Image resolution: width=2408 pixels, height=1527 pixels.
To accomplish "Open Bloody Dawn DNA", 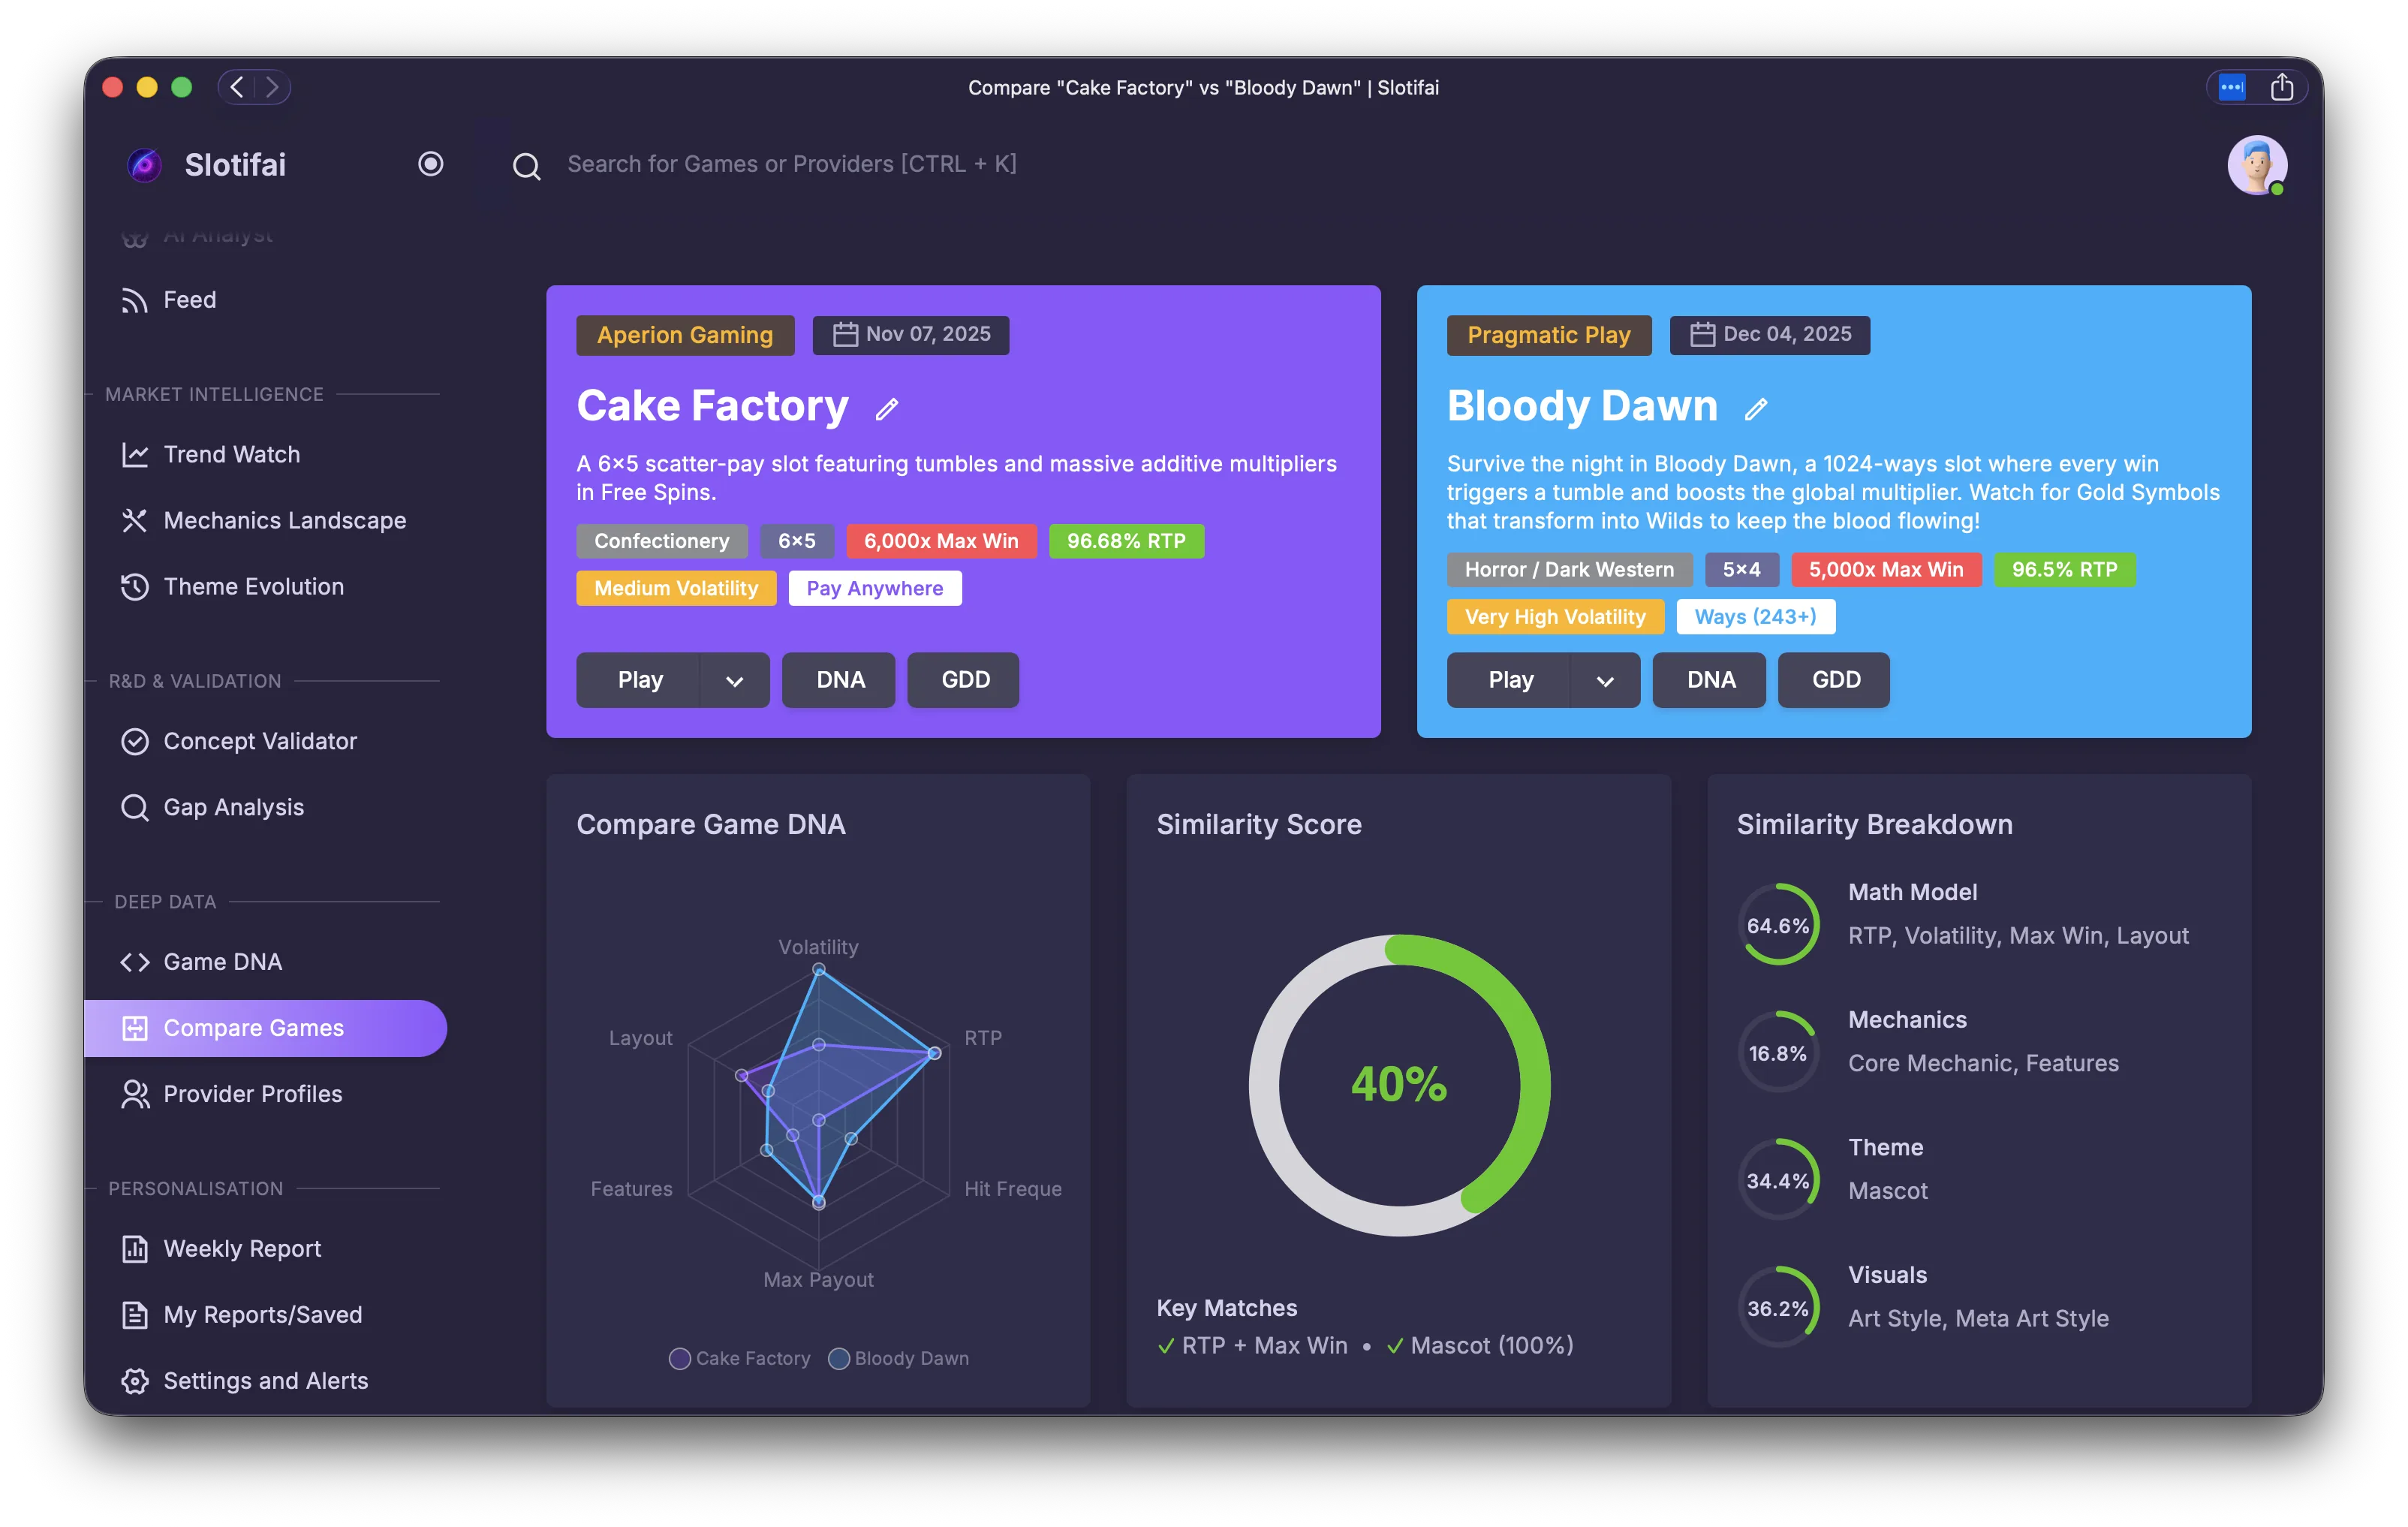I will pos(1710,680).
